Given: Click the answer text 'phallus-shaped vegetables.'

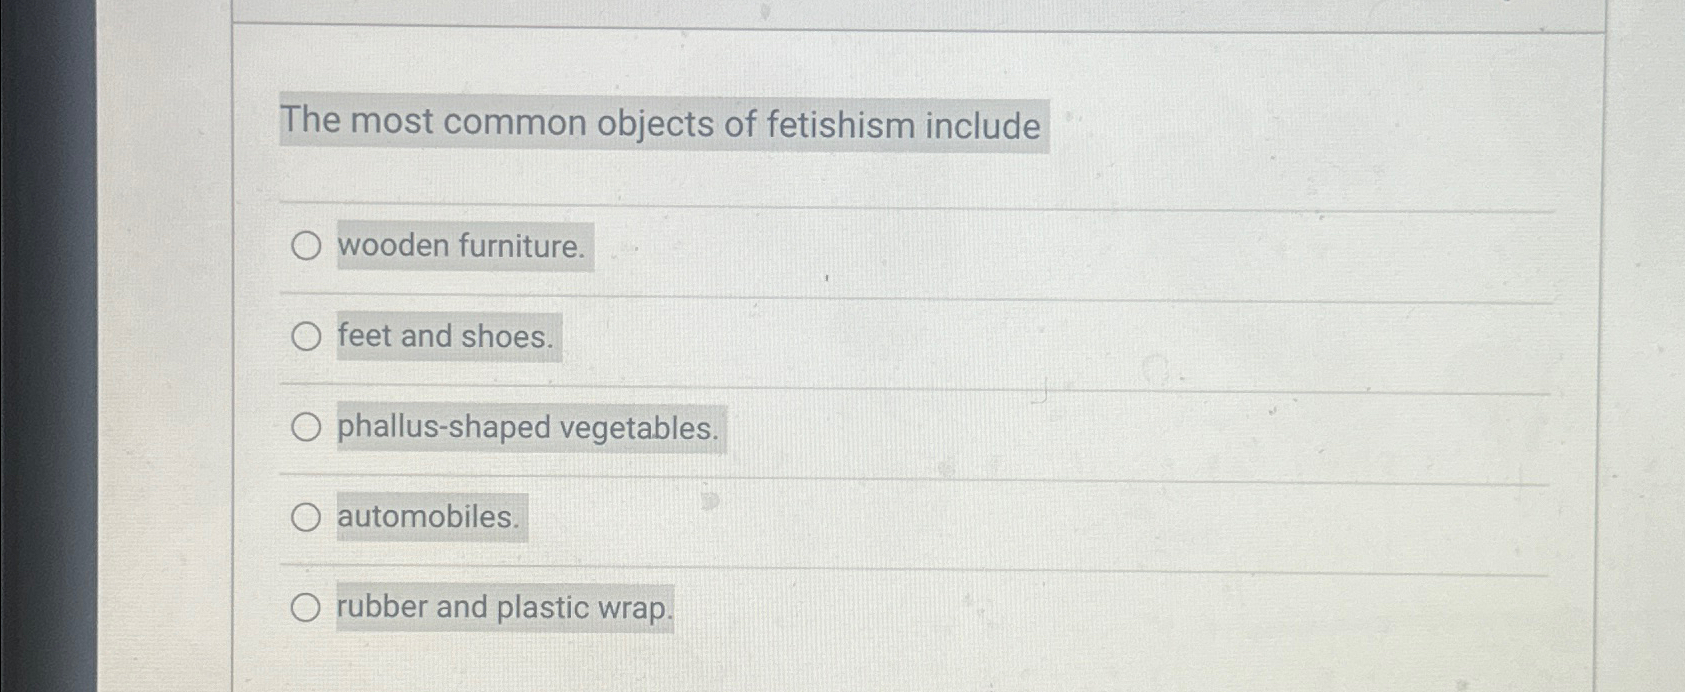Looking at the screenshot, I should coord(528,428).
